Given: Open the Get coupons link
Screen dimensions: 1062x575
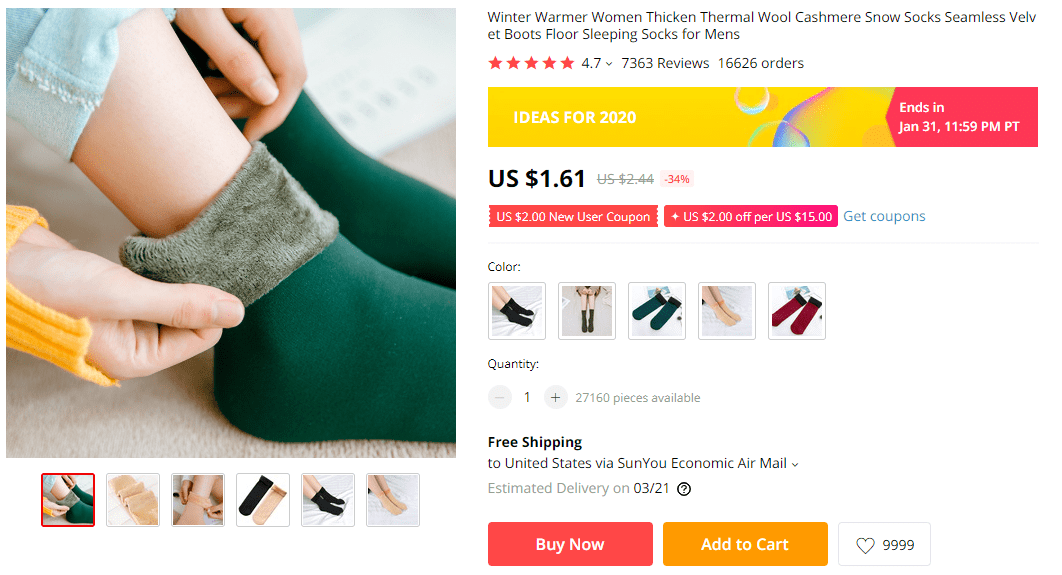Looking at the screenshot, I should [884, 216].
